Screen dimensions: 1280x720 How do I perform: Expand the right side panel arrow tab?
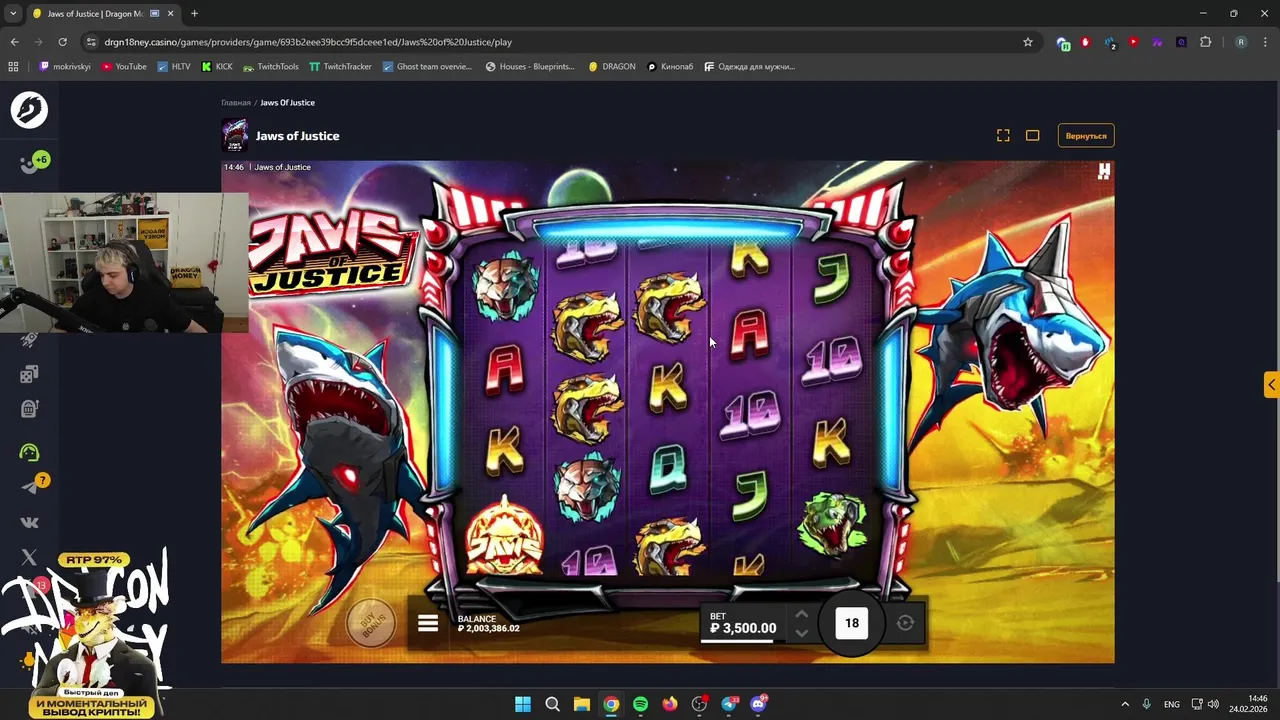coord(1271,385)
